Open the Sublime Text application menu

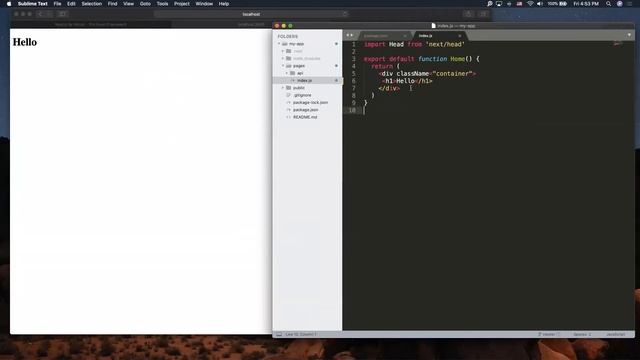point(33,4)
